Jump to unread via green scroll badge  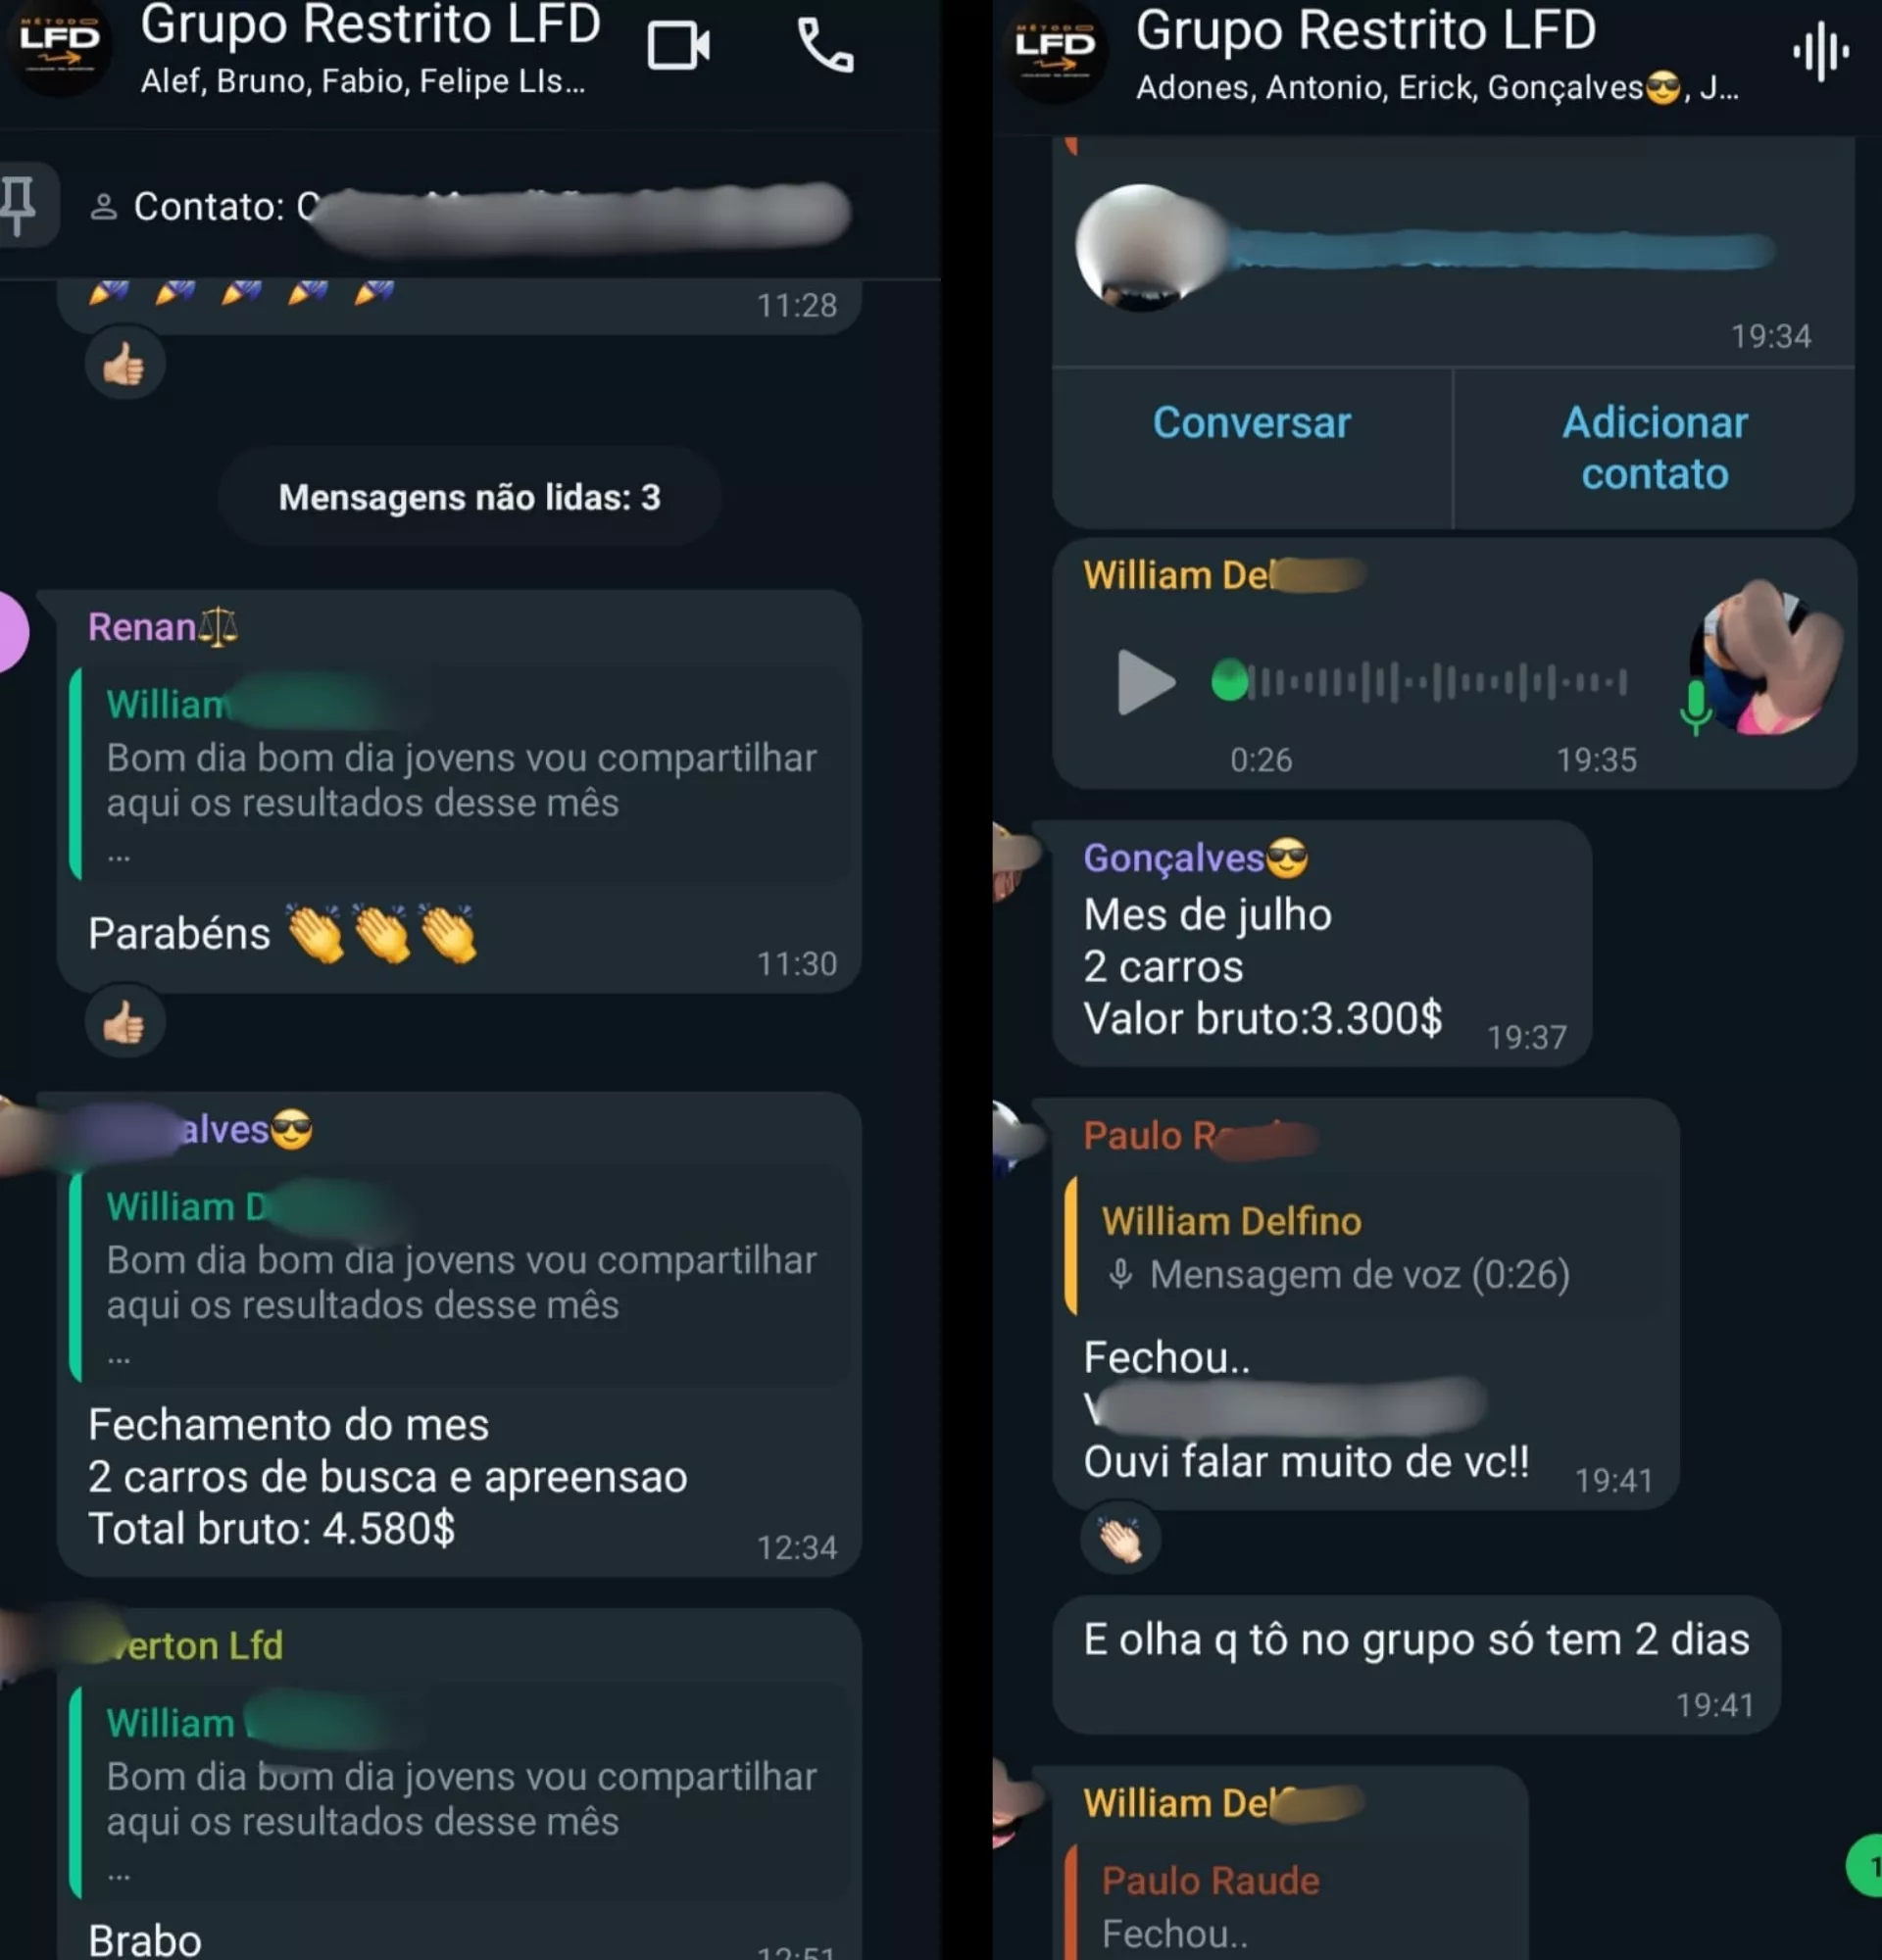[1865, 1864]
